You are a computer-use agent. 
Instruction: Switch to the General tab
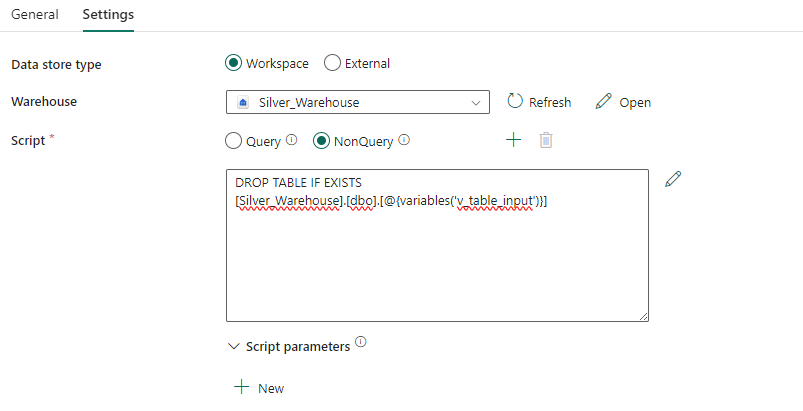point(34,15)
